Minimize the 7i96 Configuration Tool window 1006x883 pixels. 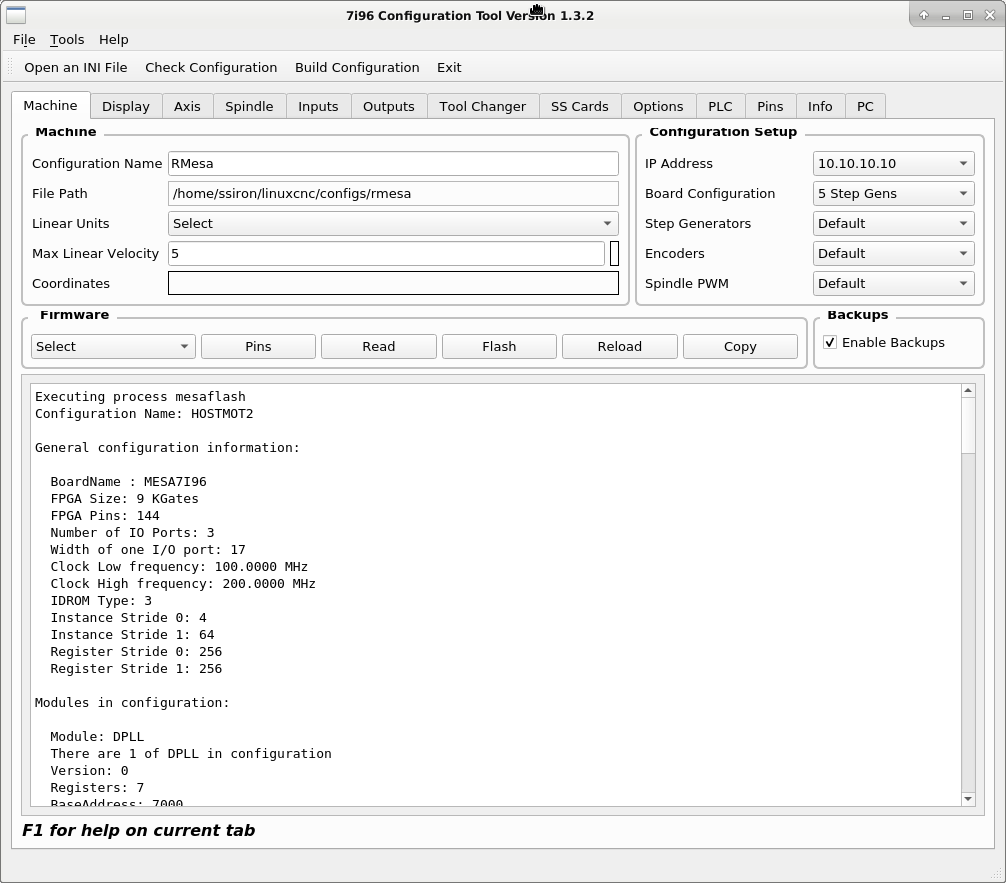946,15
